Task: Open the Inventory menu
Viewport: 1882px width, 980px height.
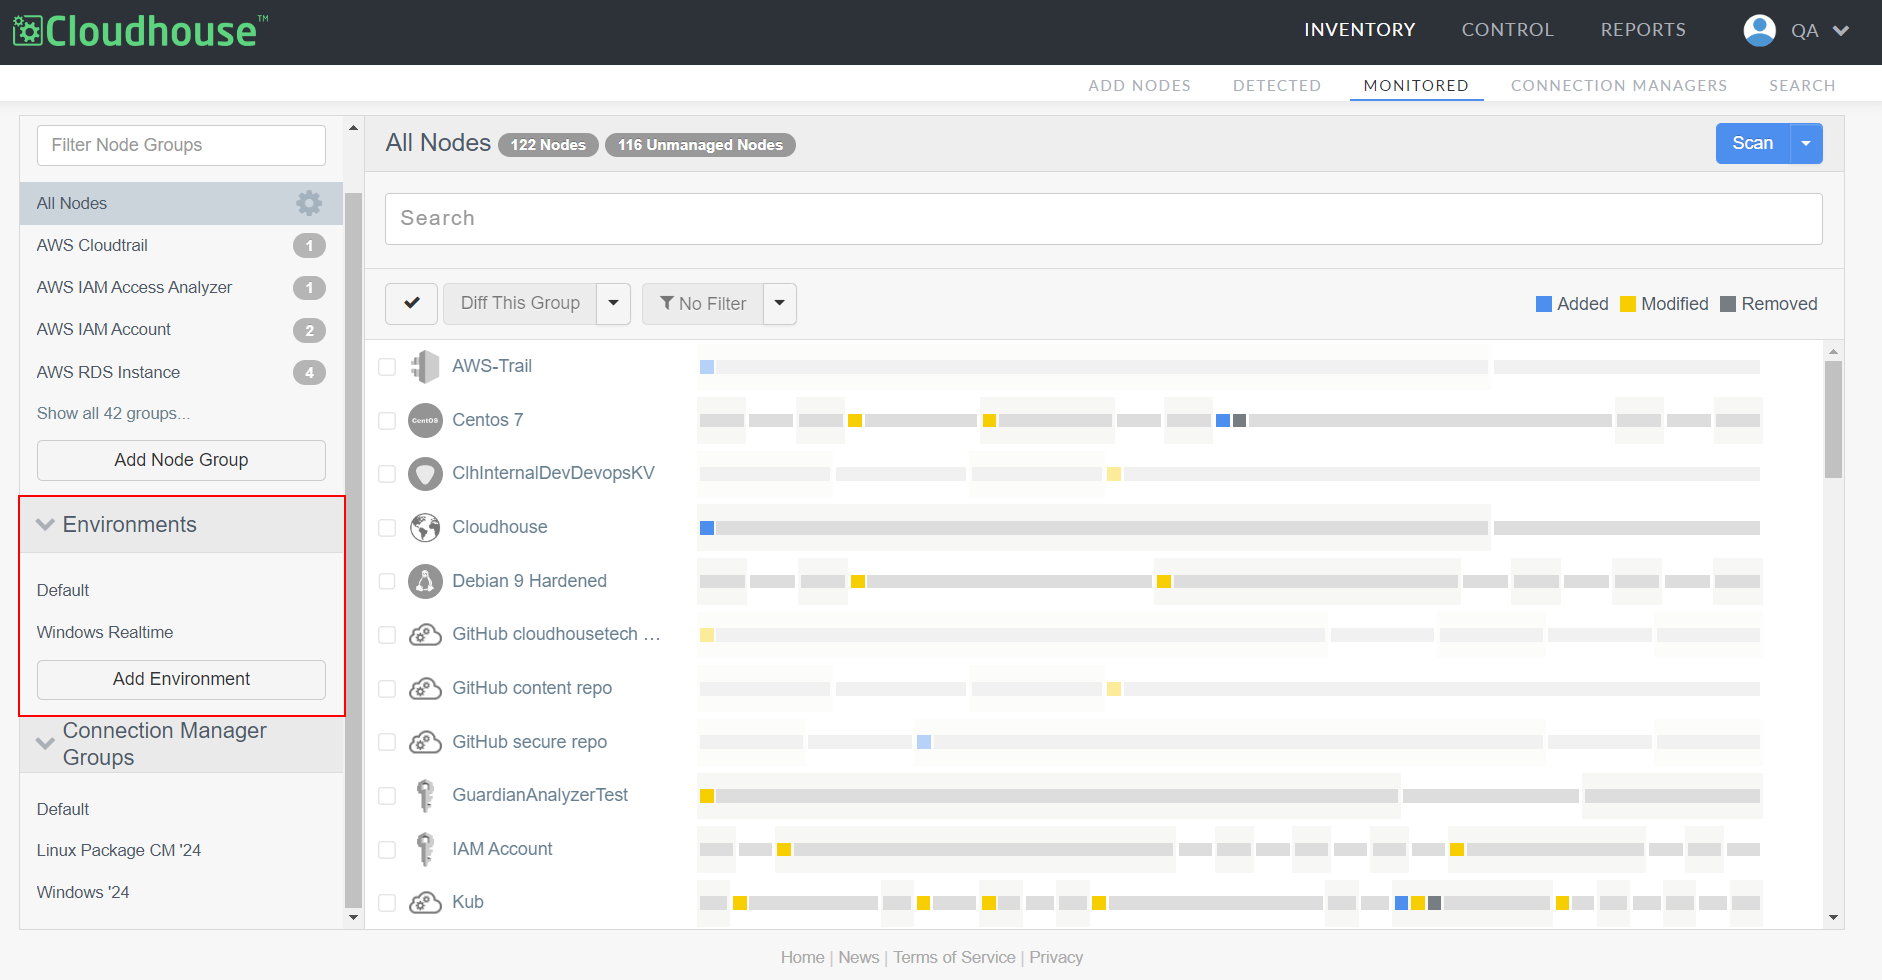Action: (x=1360, y=30)
